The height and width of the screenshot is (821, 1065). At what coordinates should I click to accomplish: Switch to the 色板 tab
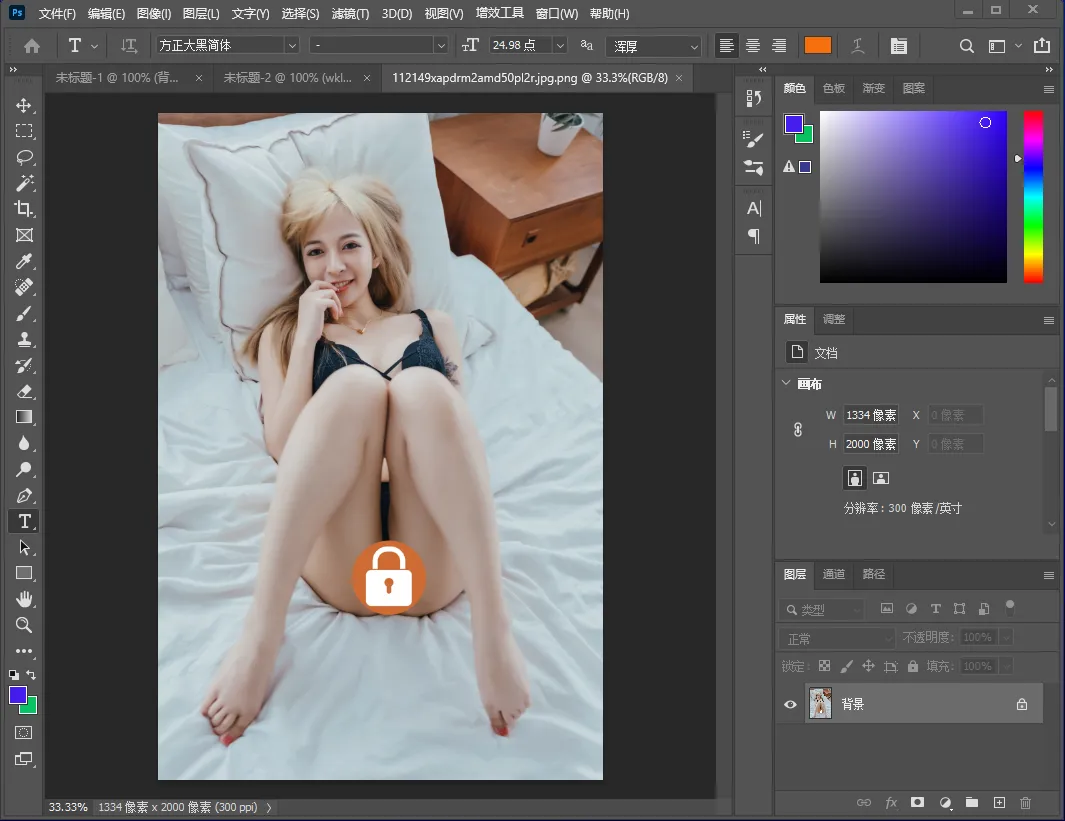(833, 88)
